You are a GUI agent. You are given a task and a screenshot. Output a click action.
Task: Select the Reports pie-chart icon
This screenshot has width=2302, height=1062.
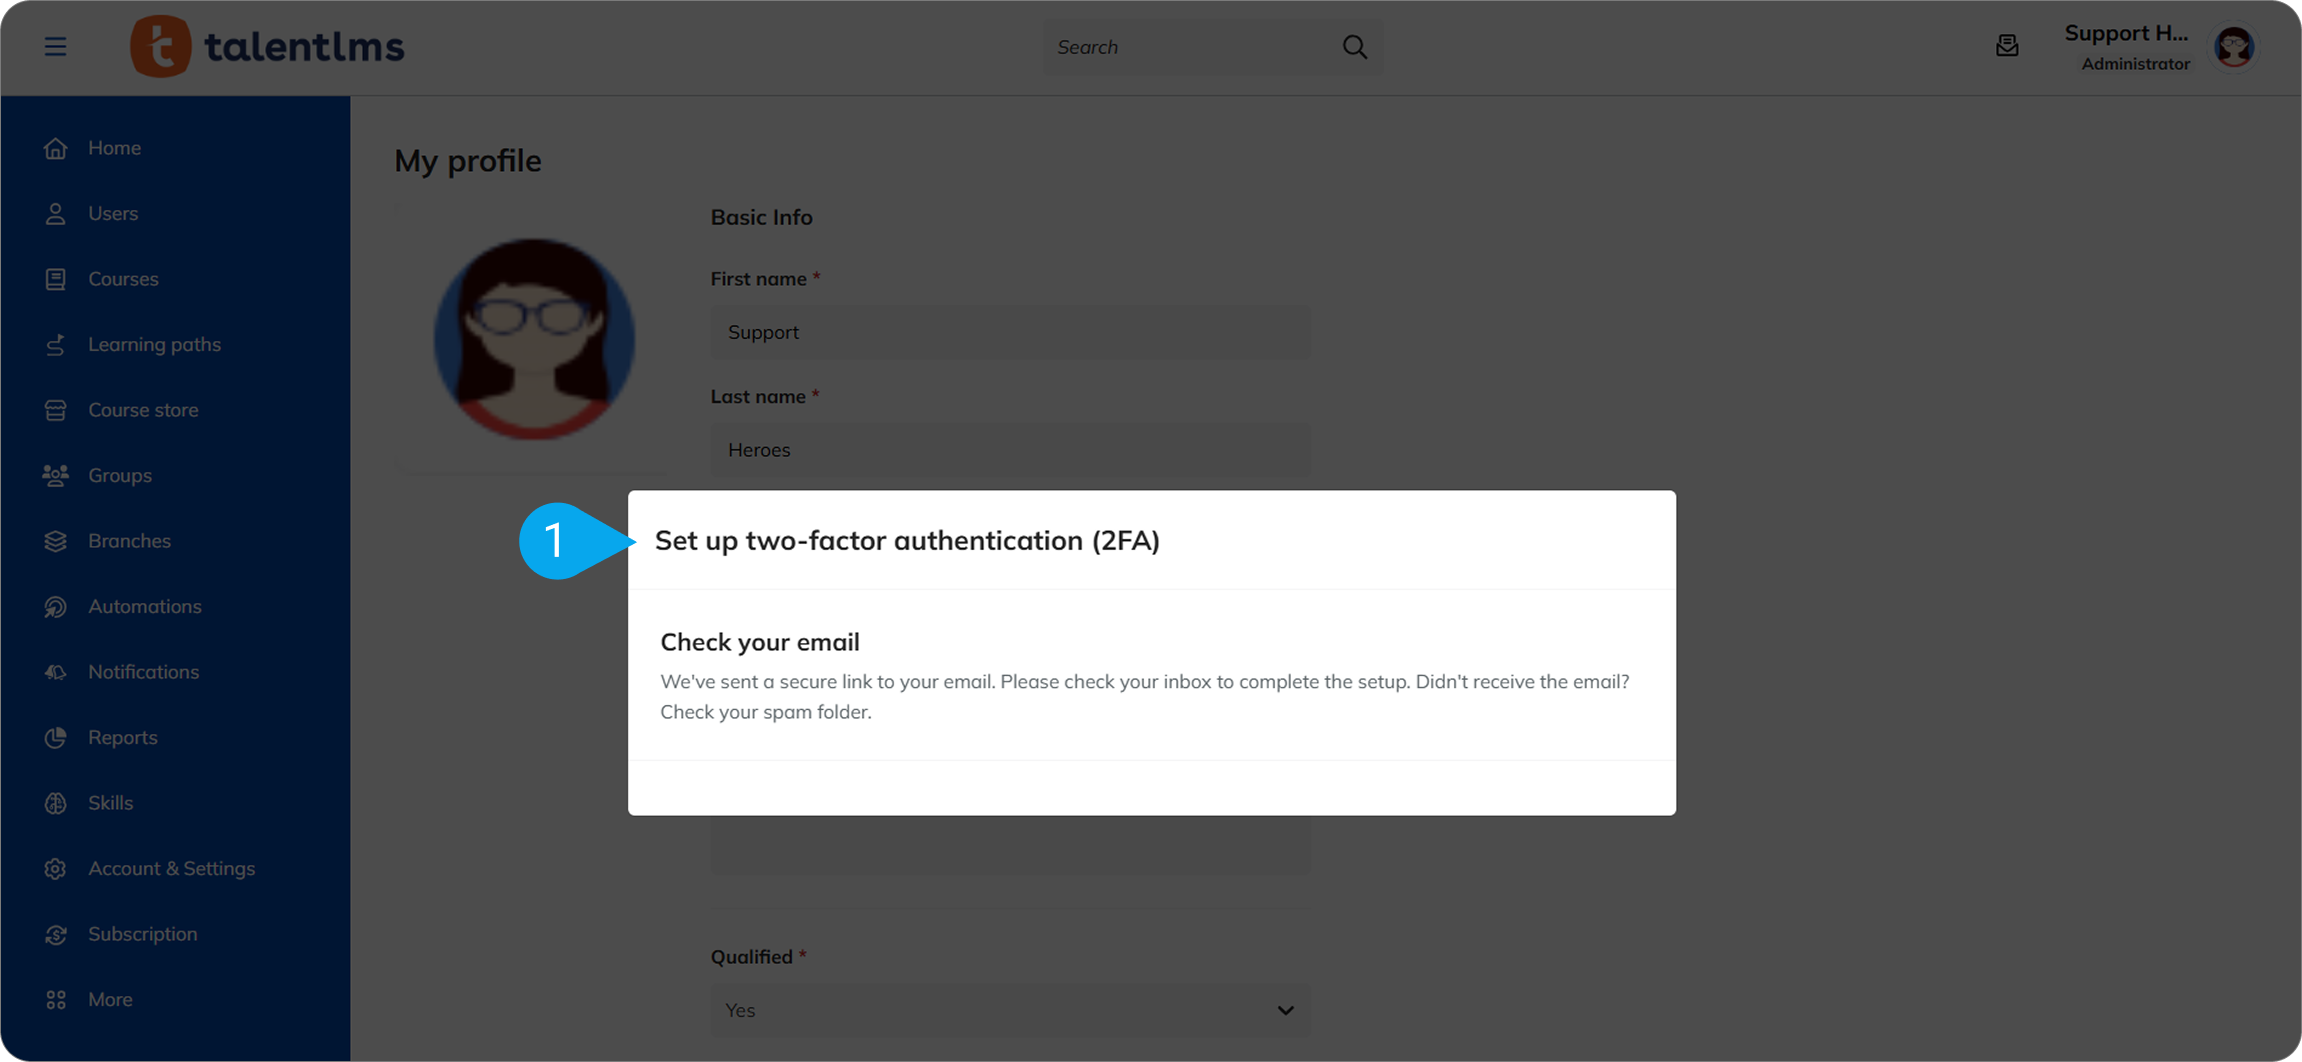coord(55,737)
